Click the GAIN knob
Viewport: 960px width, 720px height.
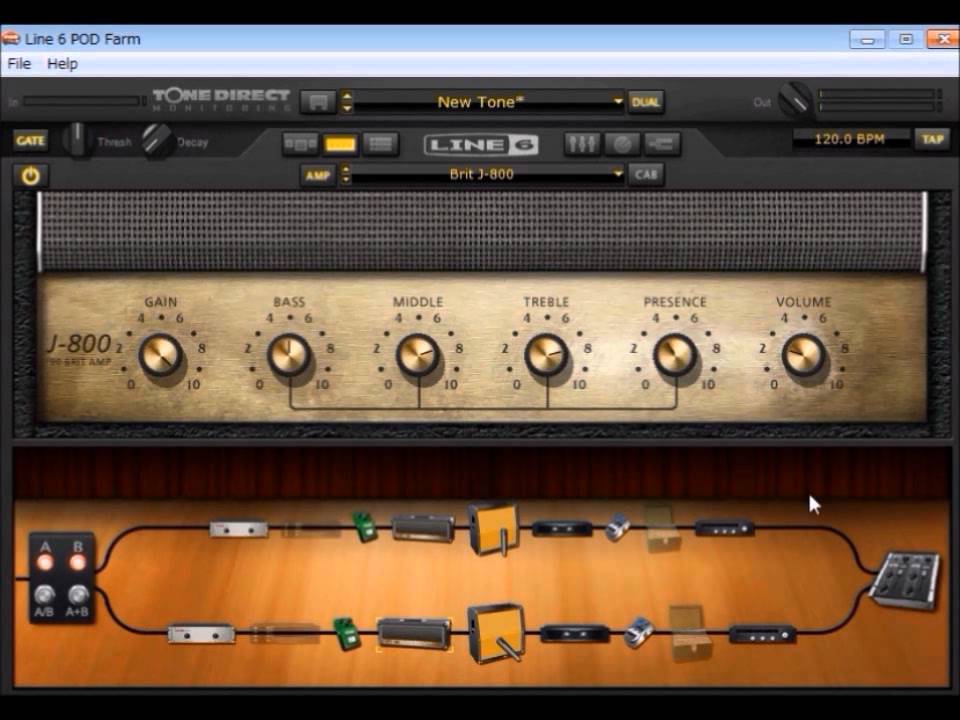click(160, 355)
